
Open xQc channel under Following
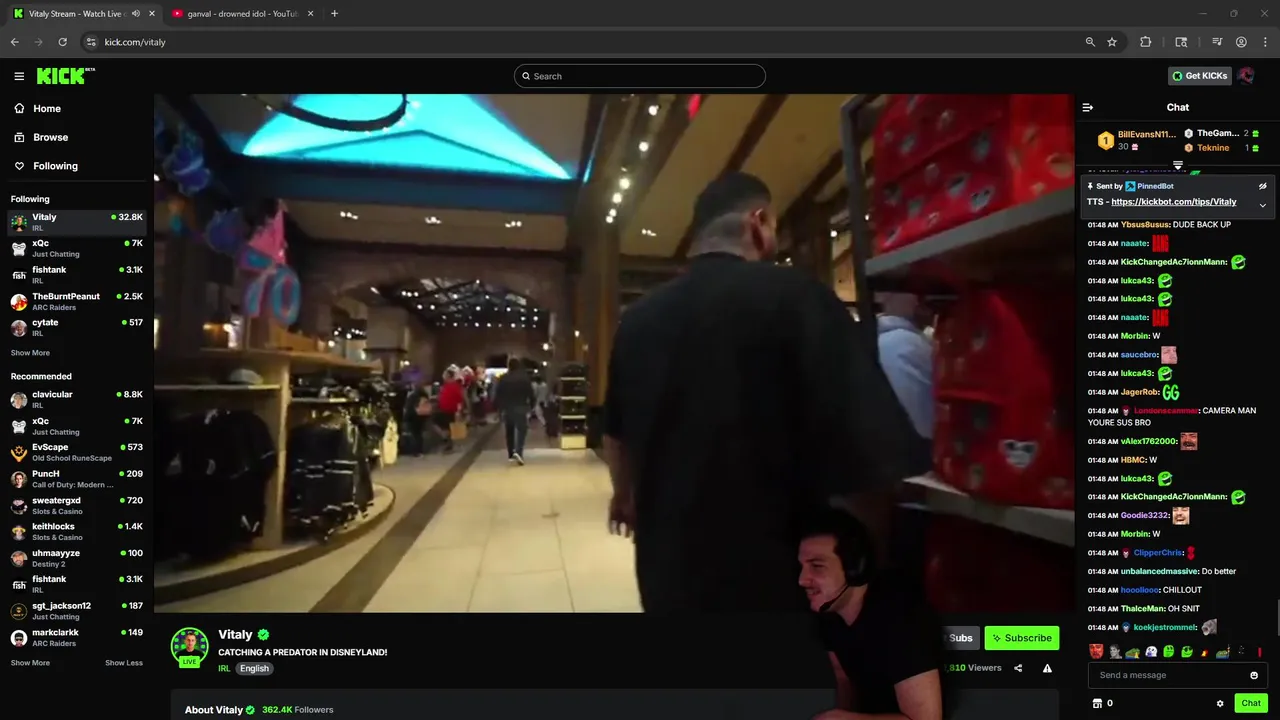77,248
